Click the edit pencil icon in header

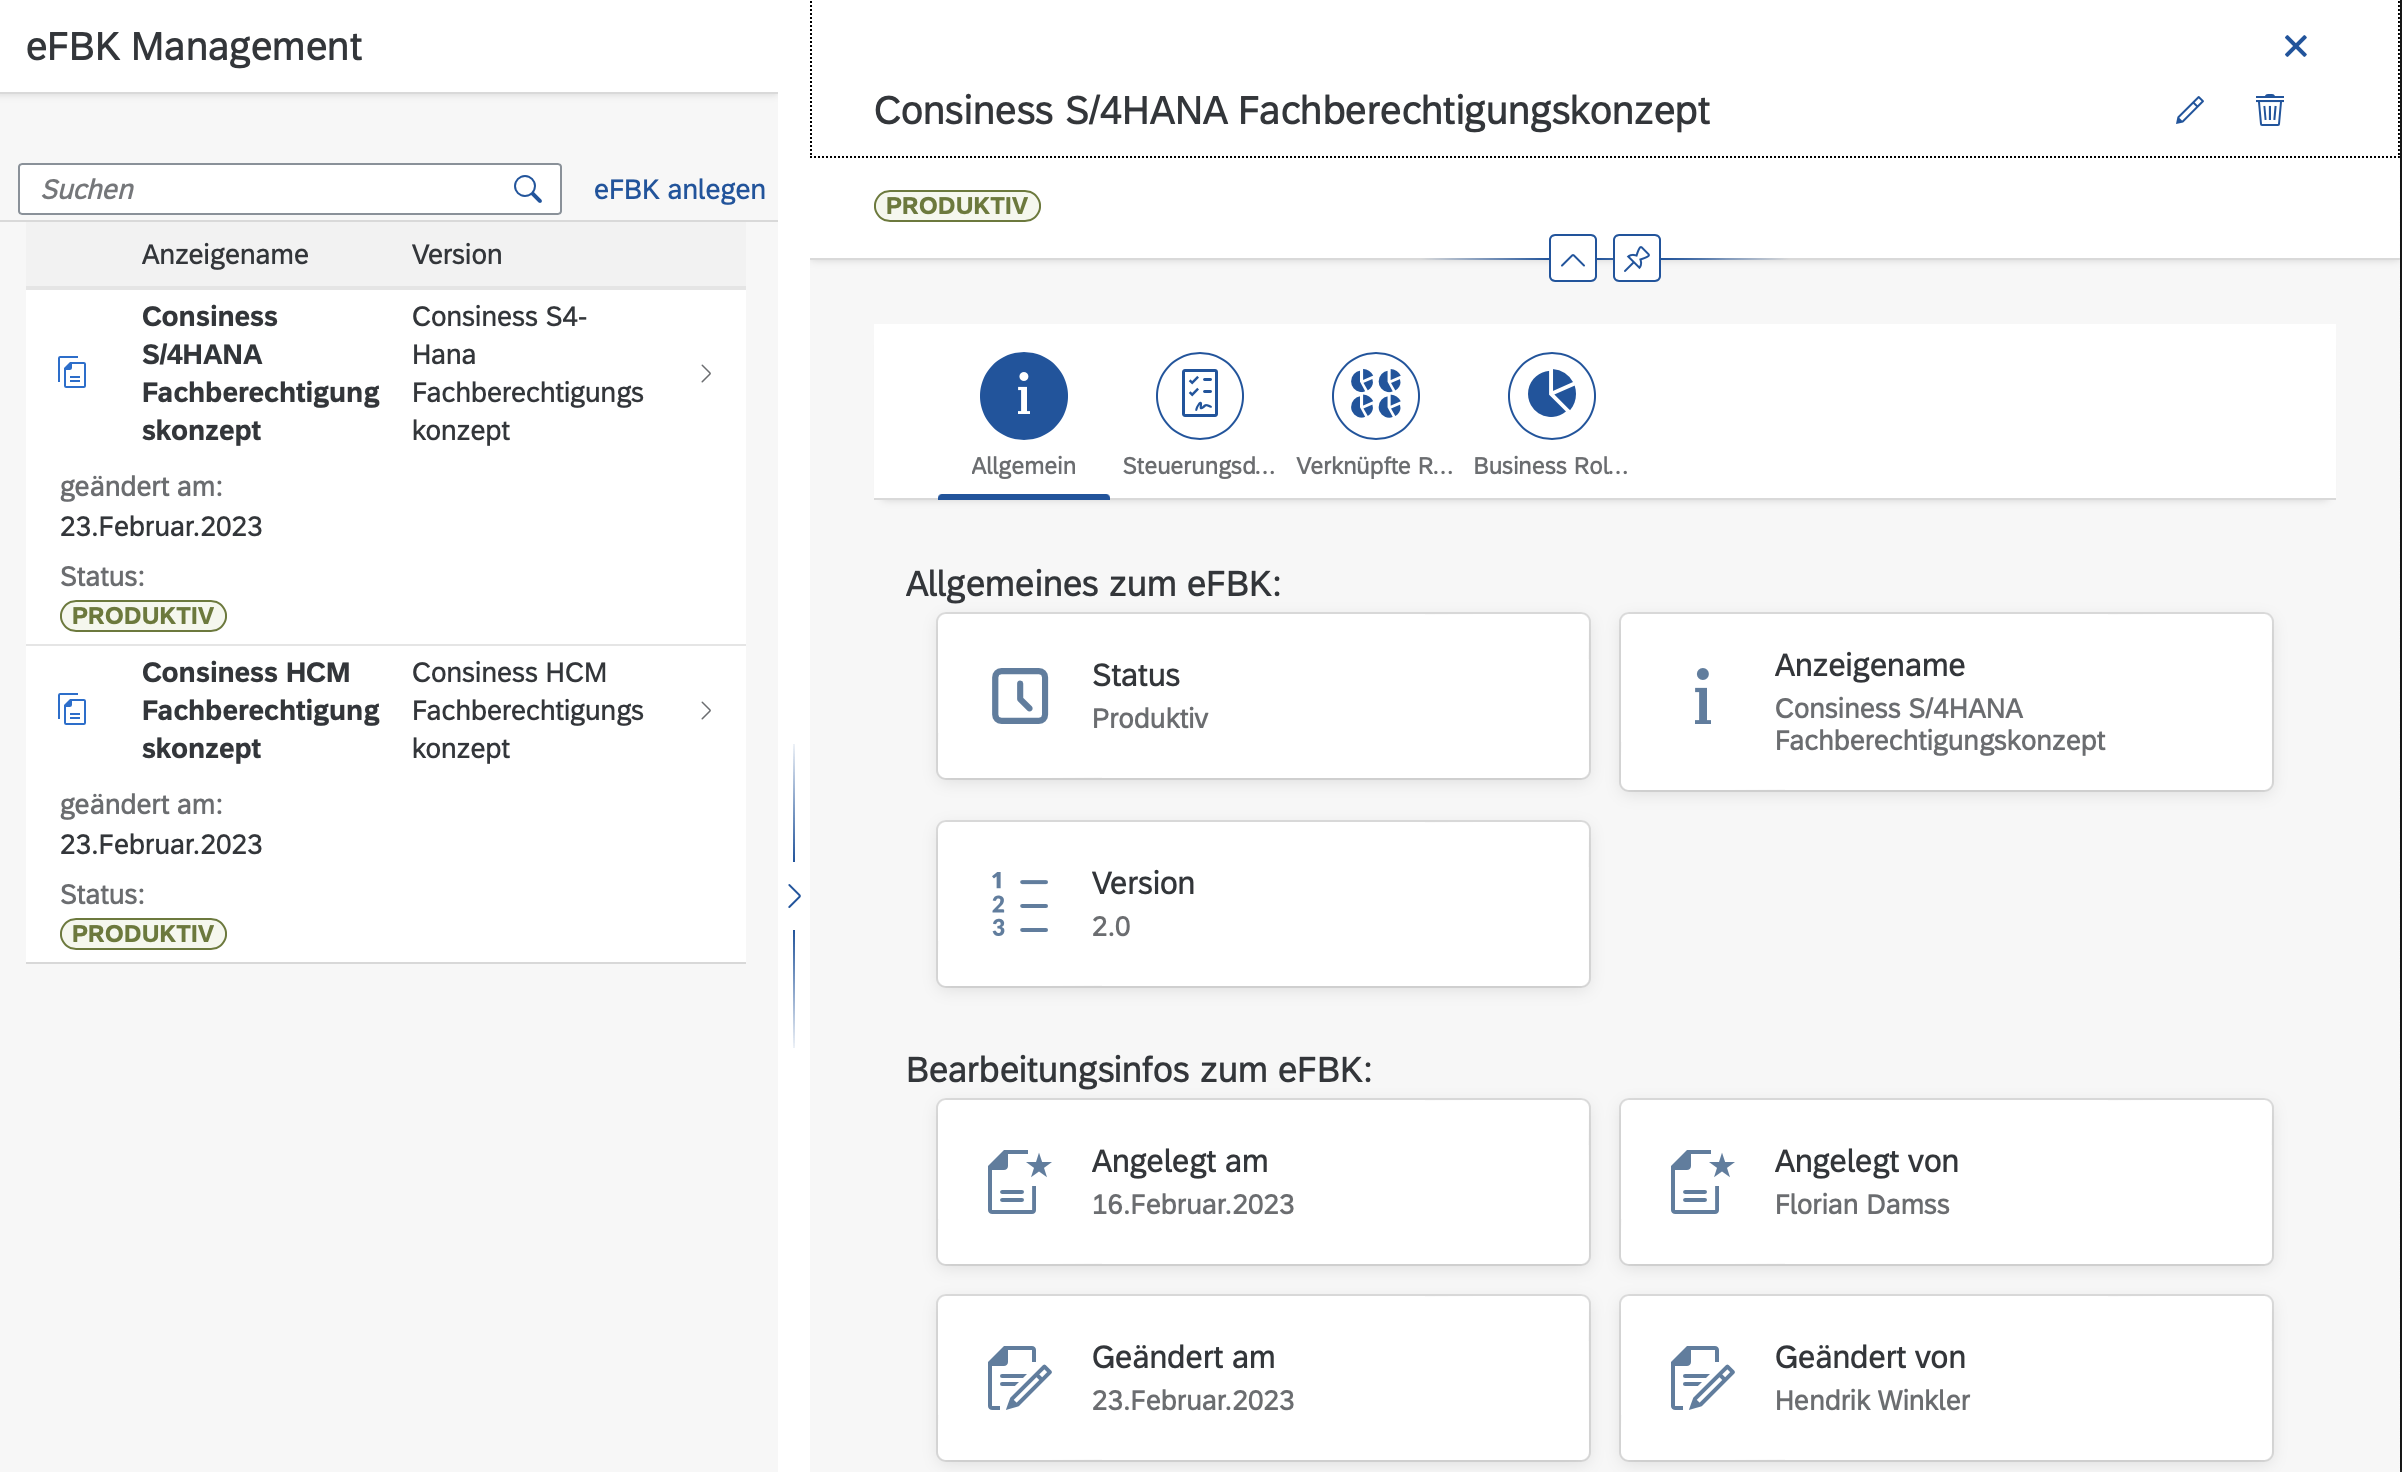(2189, 110)
